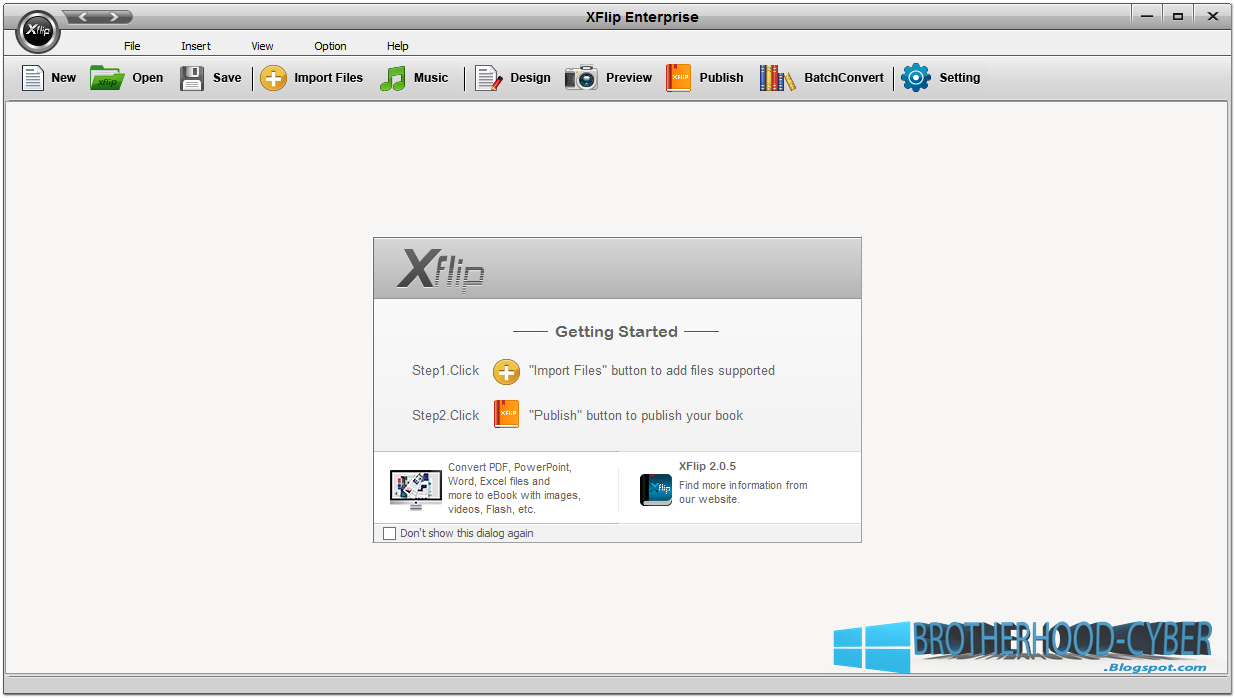This screenshot has height=698, width=1235.
Task: Click the Preview camera icon
Action: pos(581,78)
